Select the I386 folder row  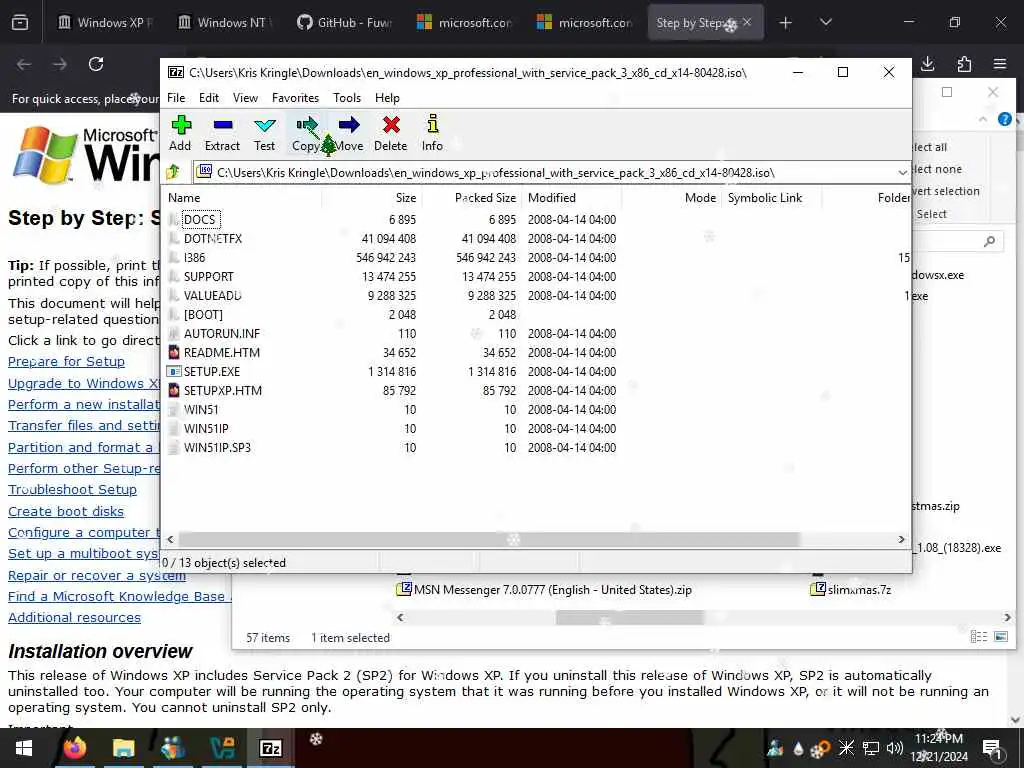pyautogui.click(x=195, y=257)
